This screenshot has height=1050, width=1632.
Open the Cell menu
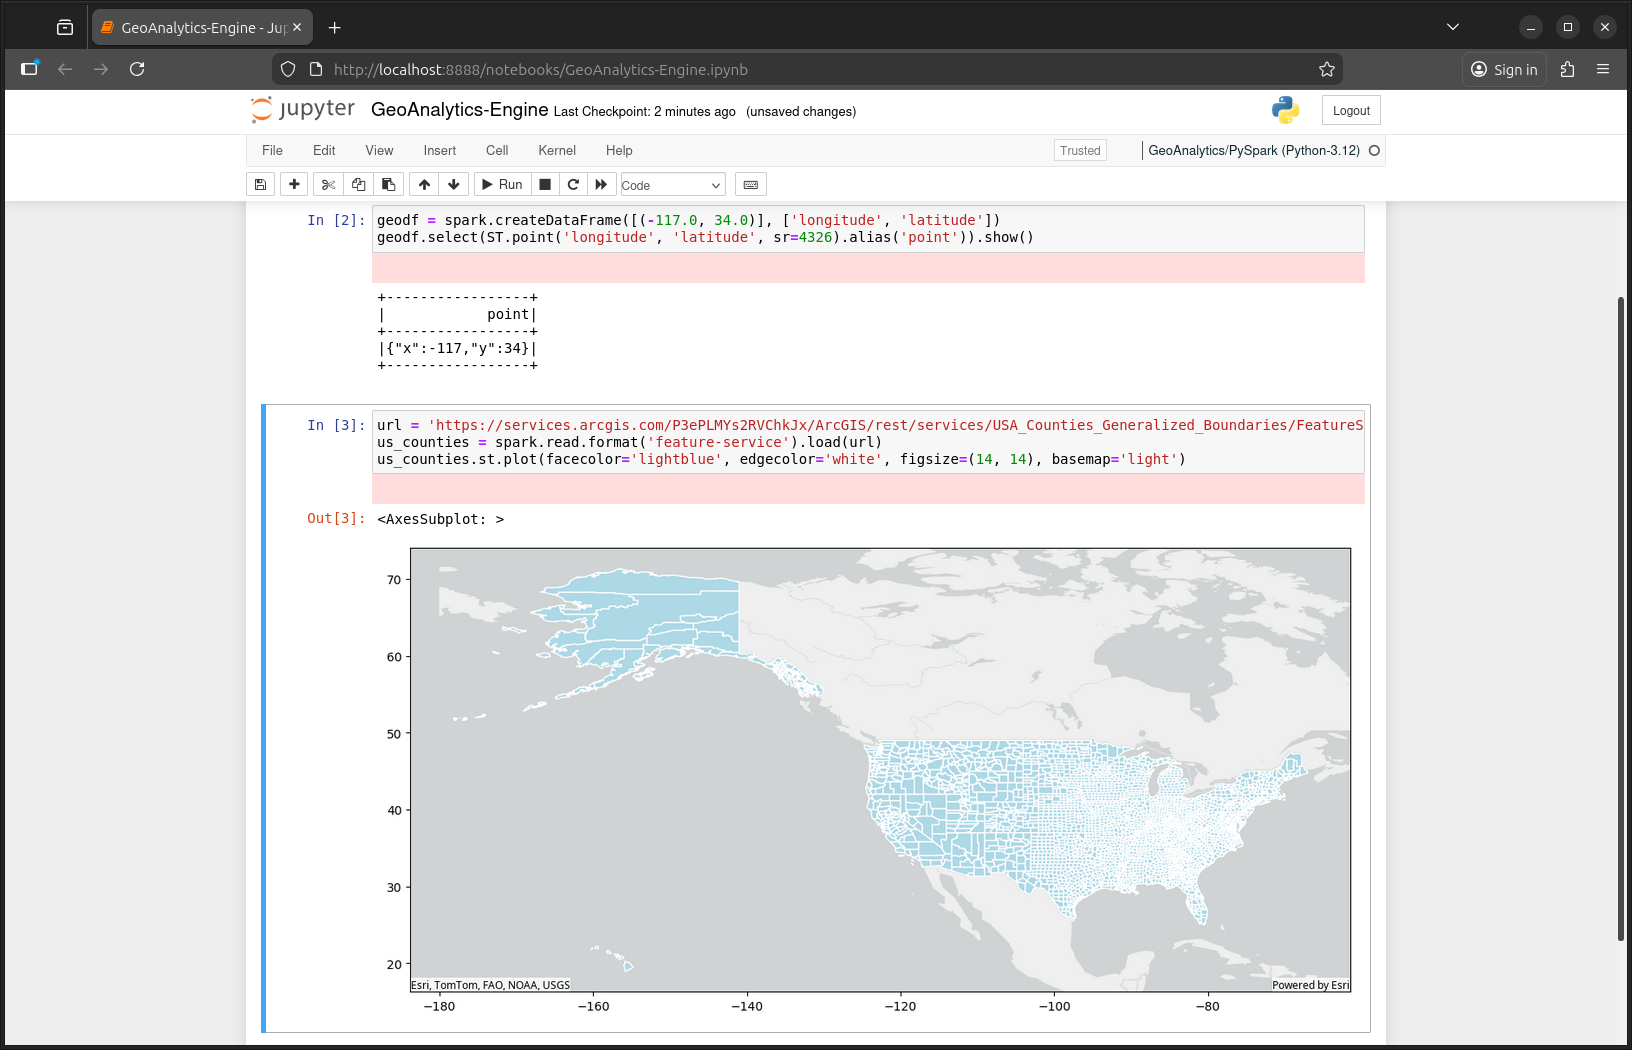pos(497,150)
